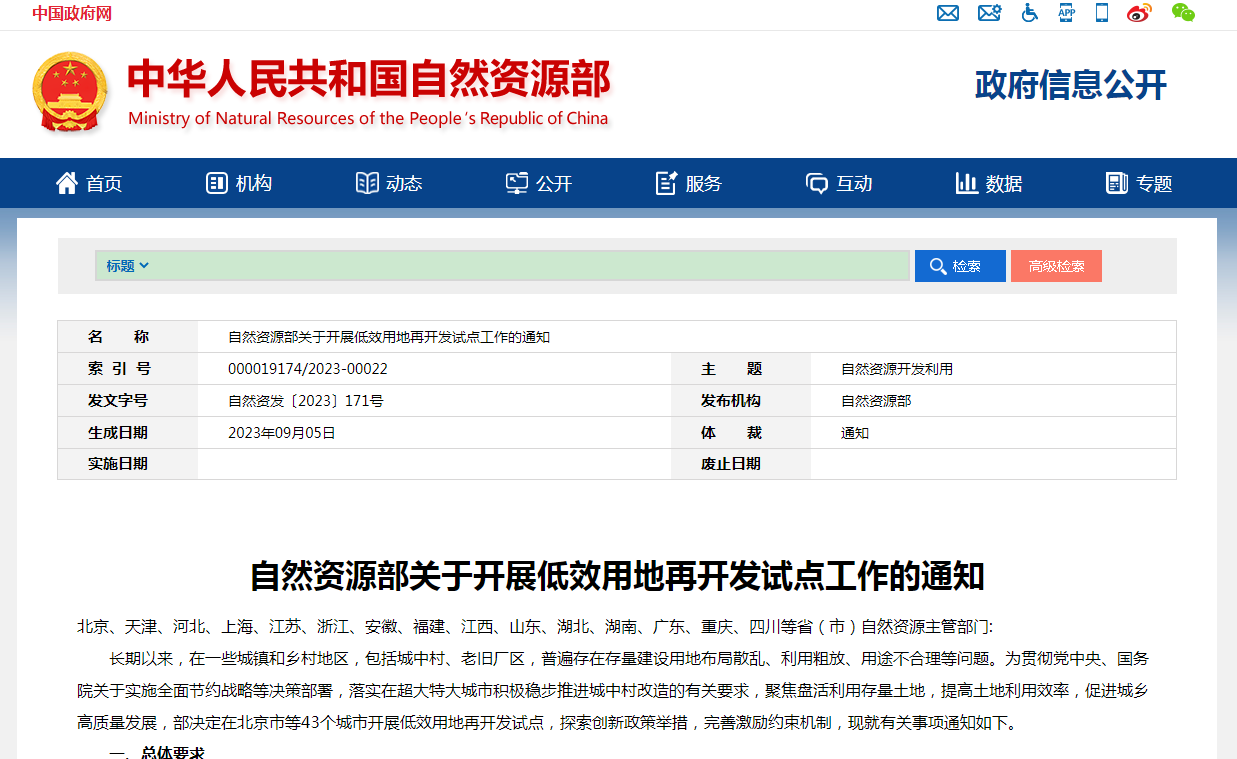Click the wheelchair accessibility icon
Viewport: 1237px width, 759px height.
tap(1029, 13)
